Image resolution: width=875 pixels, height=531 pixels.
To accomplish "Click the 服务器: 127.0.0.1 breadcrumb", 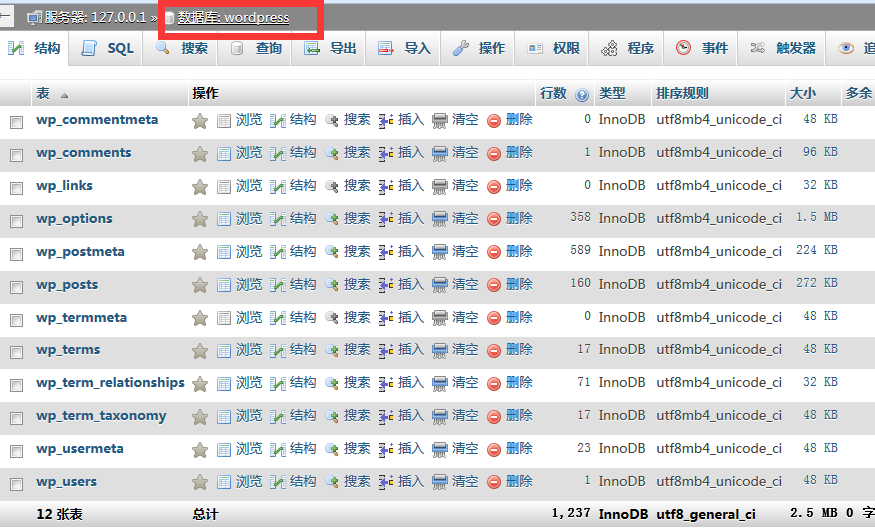I will pos(95,18).
